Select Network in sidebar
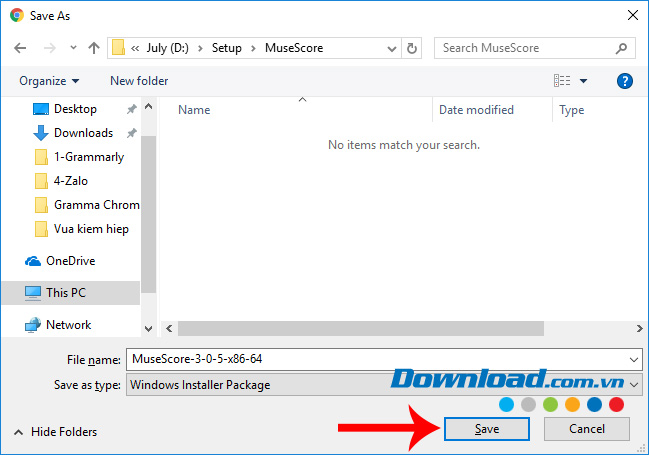Image resolution: width=649 pixels, height=455 pixels. [68, 325]
